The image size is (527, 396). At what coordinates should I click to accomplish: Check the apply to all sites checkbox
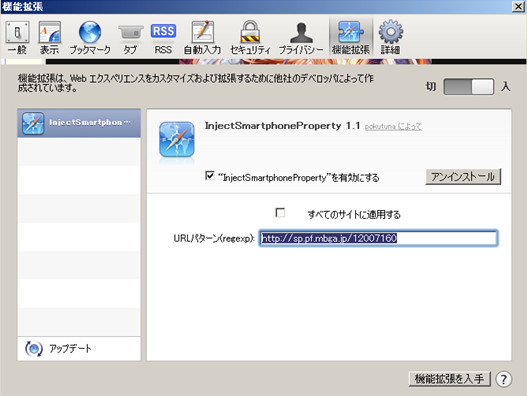coord(280,213)
